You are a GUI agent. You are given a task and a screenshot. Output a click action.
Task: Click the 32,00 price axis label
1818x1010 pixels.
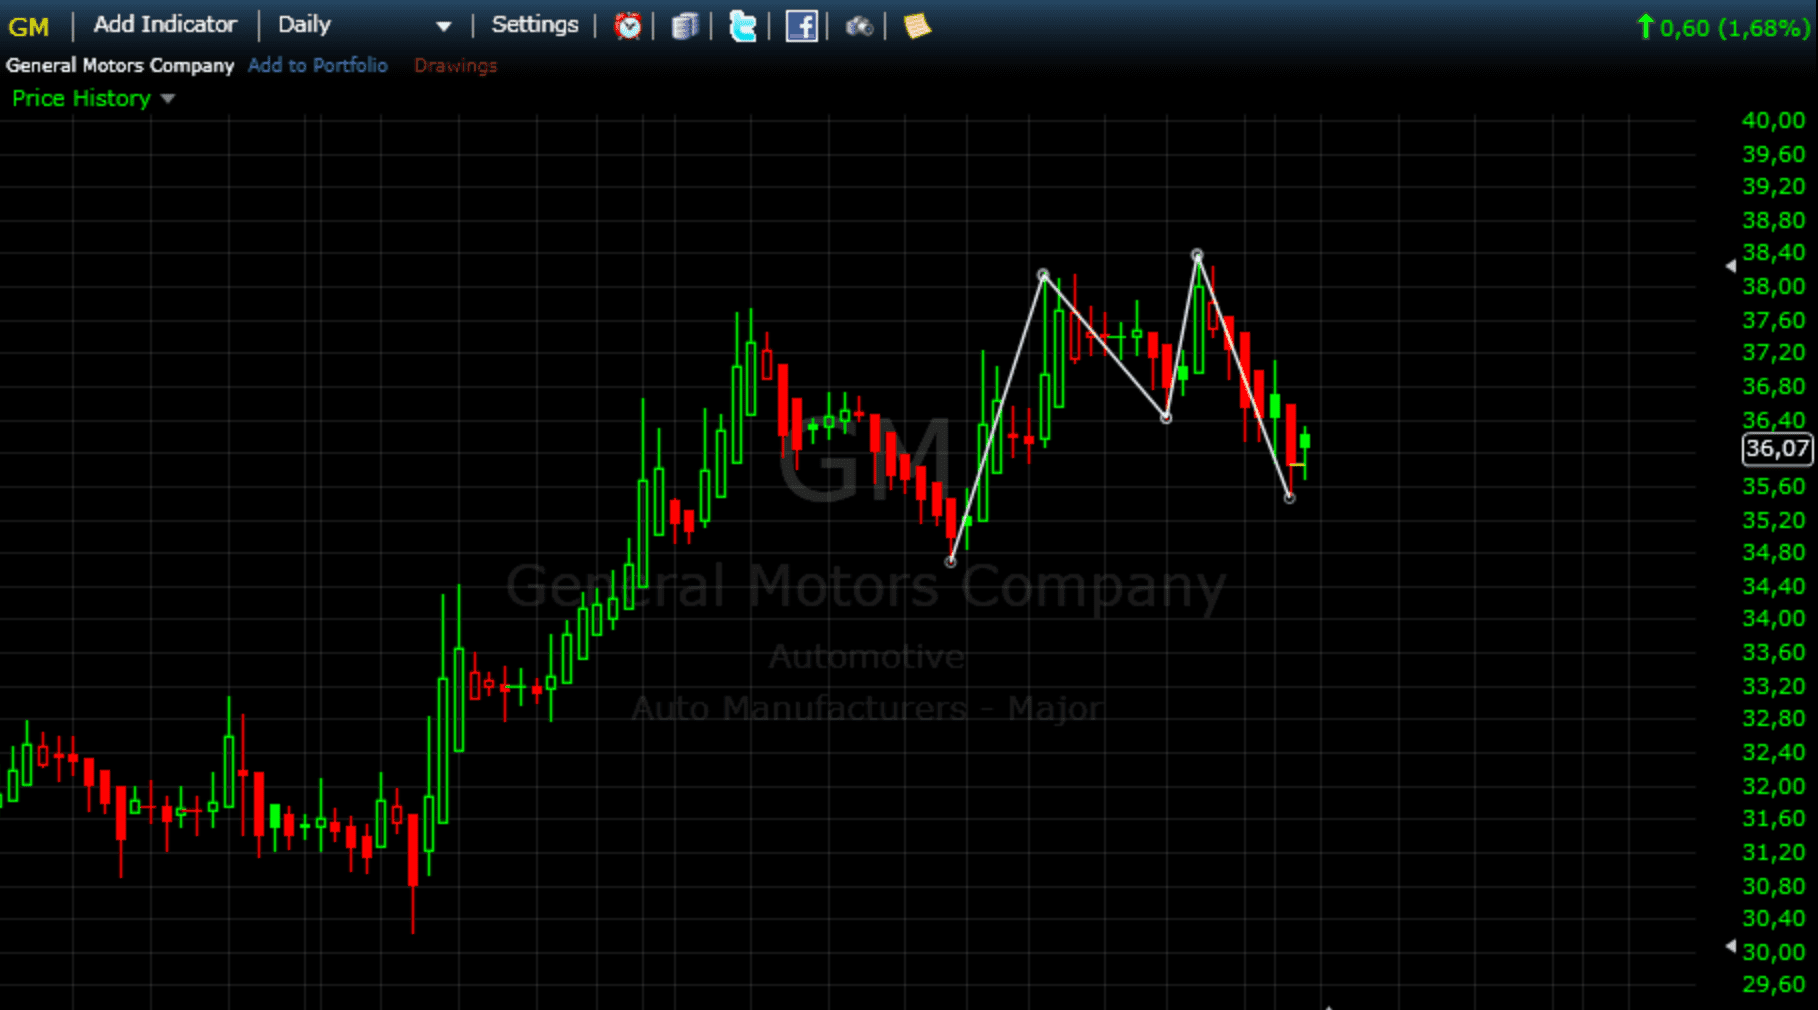(1773, 785)
